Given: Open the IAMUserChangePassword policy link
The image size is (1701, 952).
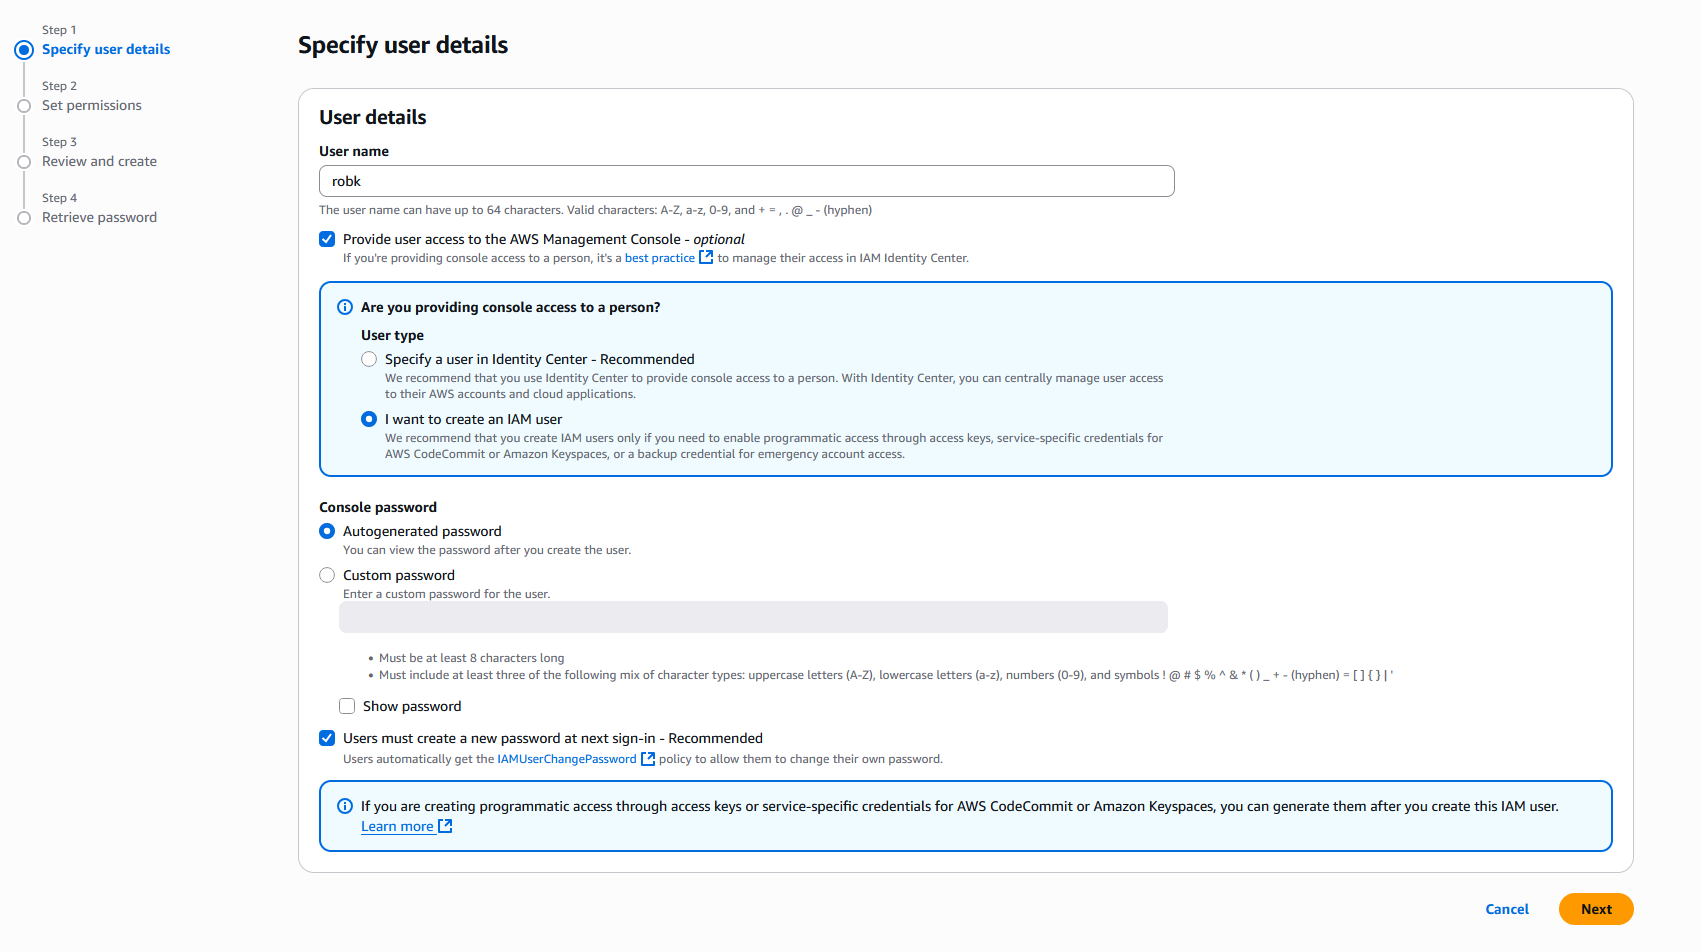Looking at the screenshot, I should (566, 759).
